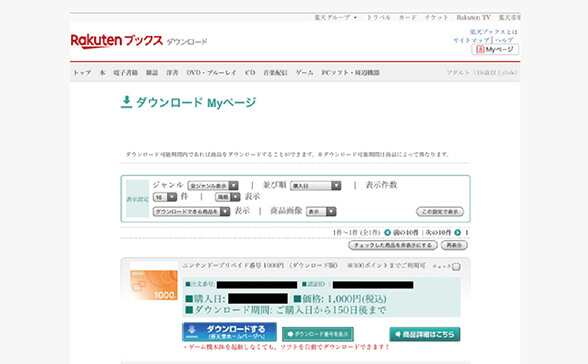Viewport: 588px width, 364px height.
Task: Click the green download number display button
Action: pos(318,334)
